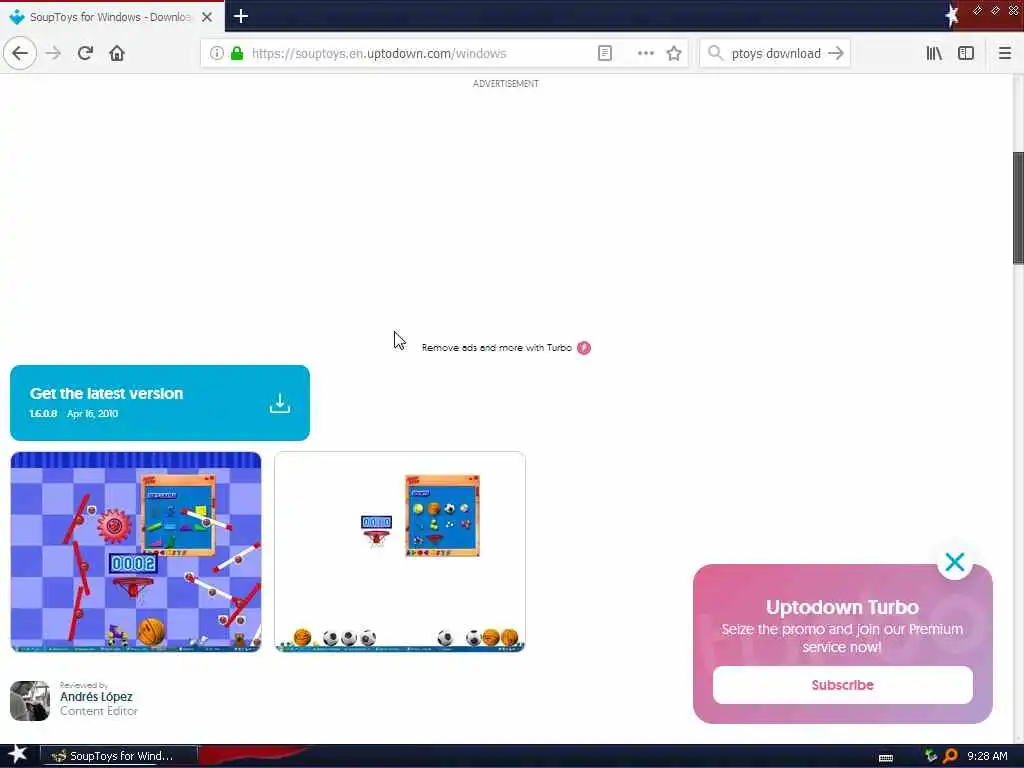The width and height of the screenshot is (1024, 768).
Task: Open the orange magnifier tray icon
Action: (950, 756)
